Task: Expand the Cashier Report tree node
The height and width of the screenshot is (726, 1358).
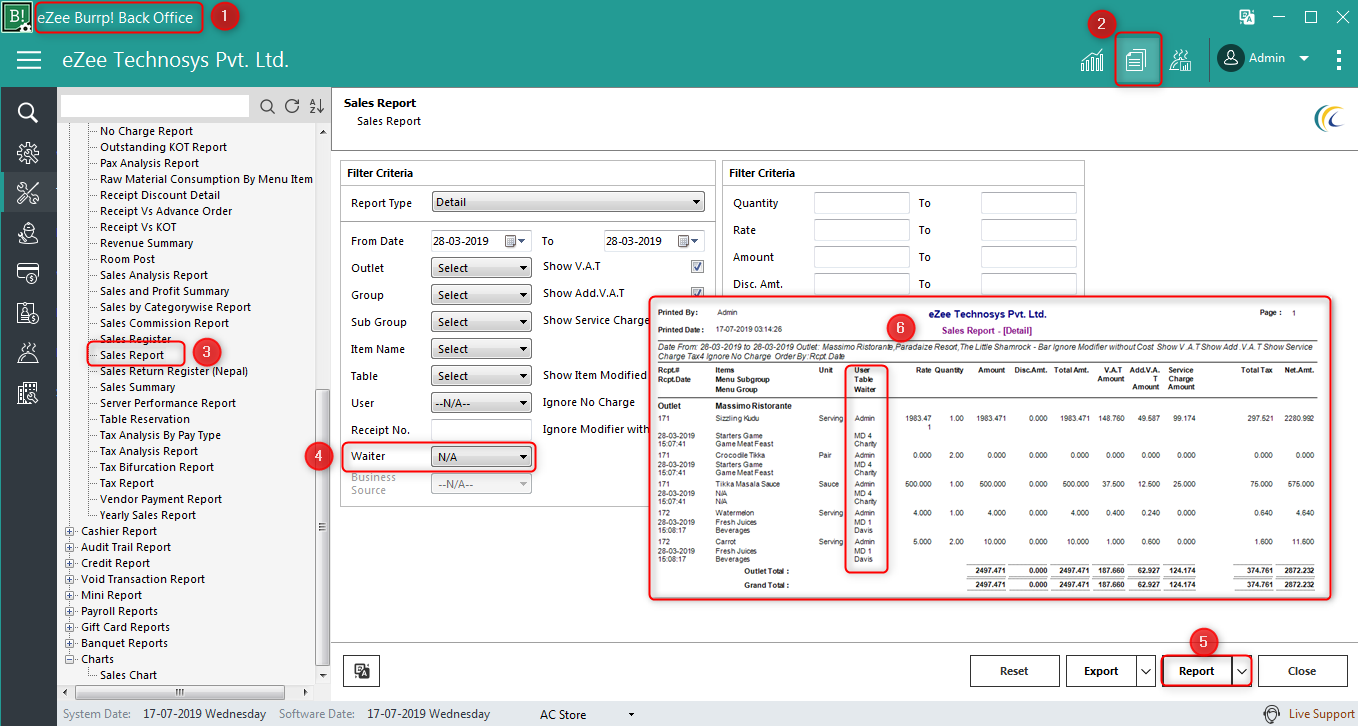Action: [70, 531]
